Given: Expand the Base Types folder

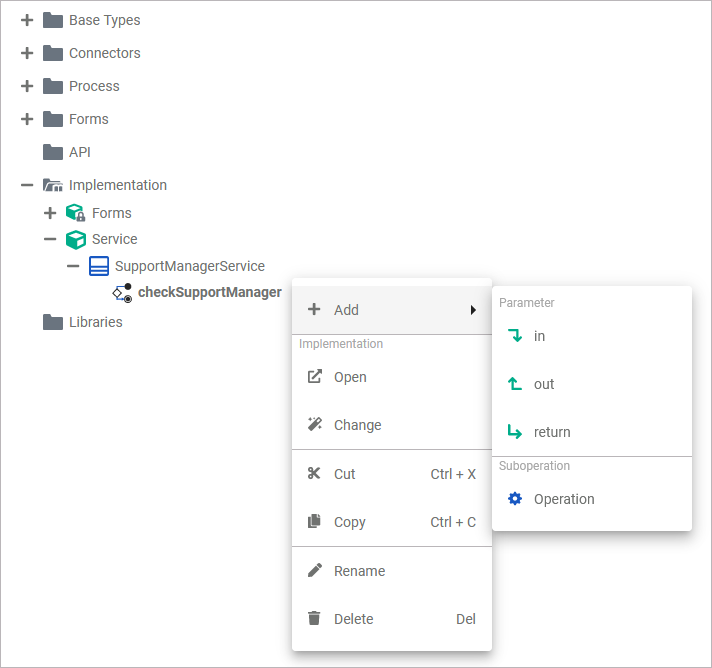Looking at the screenshot, I should click(27, 20).
